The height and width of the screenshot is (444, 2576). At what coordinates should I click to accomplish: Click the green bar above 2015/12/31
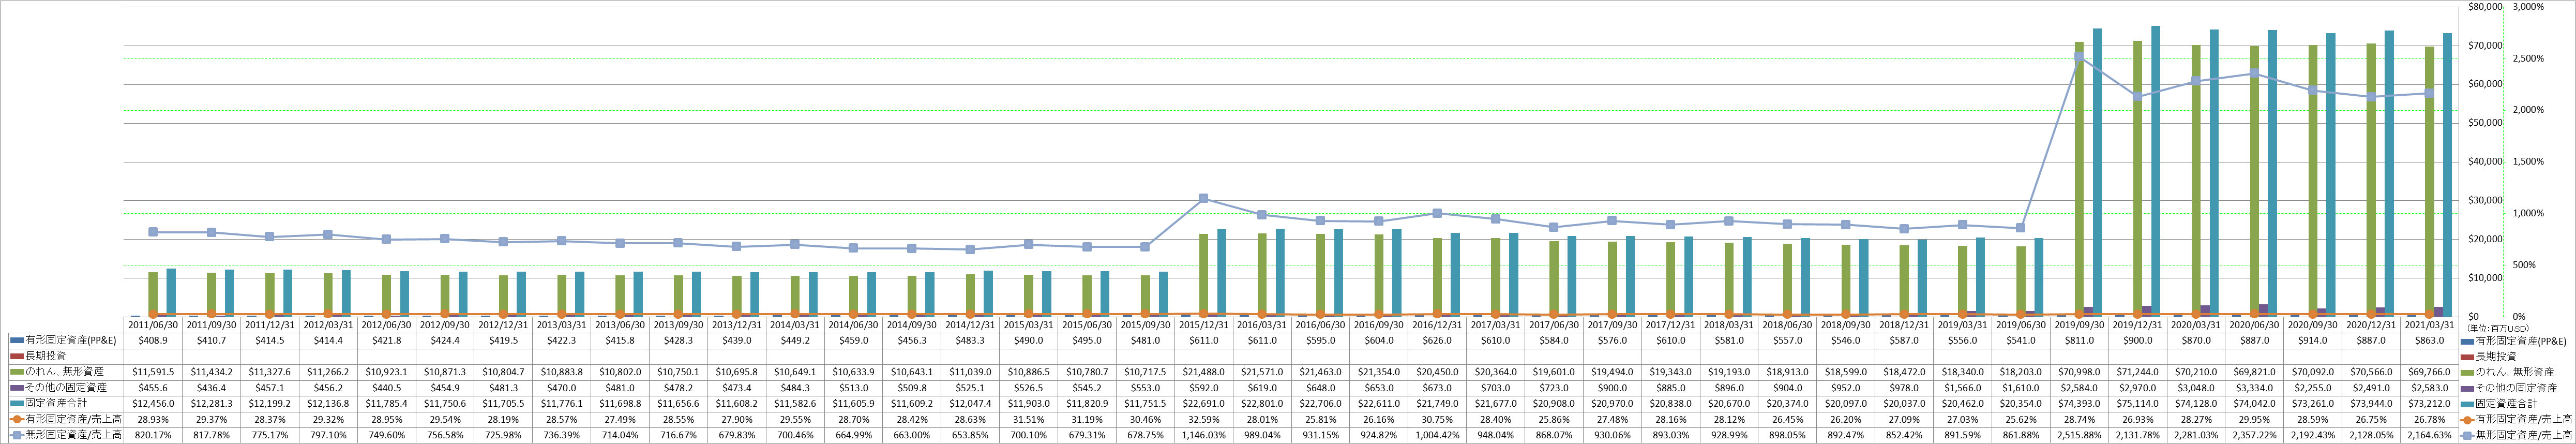tap(1204, 275)
